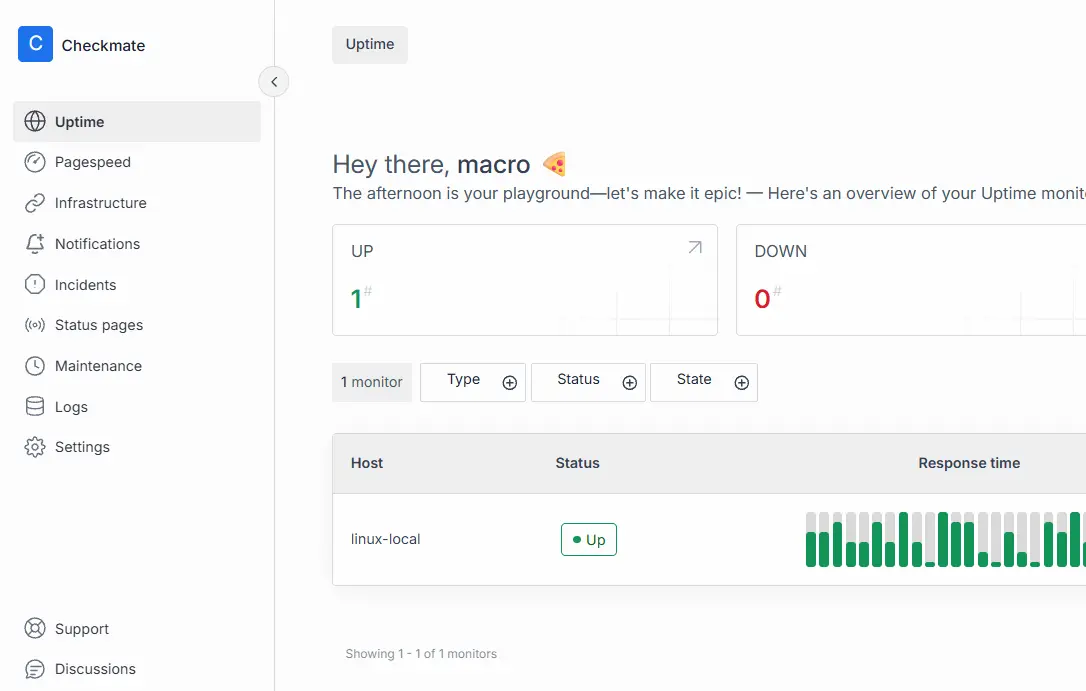The width and height of the screenshot is (1086, 691).
Task: Open Logs via the database icon
Action: 35,407
